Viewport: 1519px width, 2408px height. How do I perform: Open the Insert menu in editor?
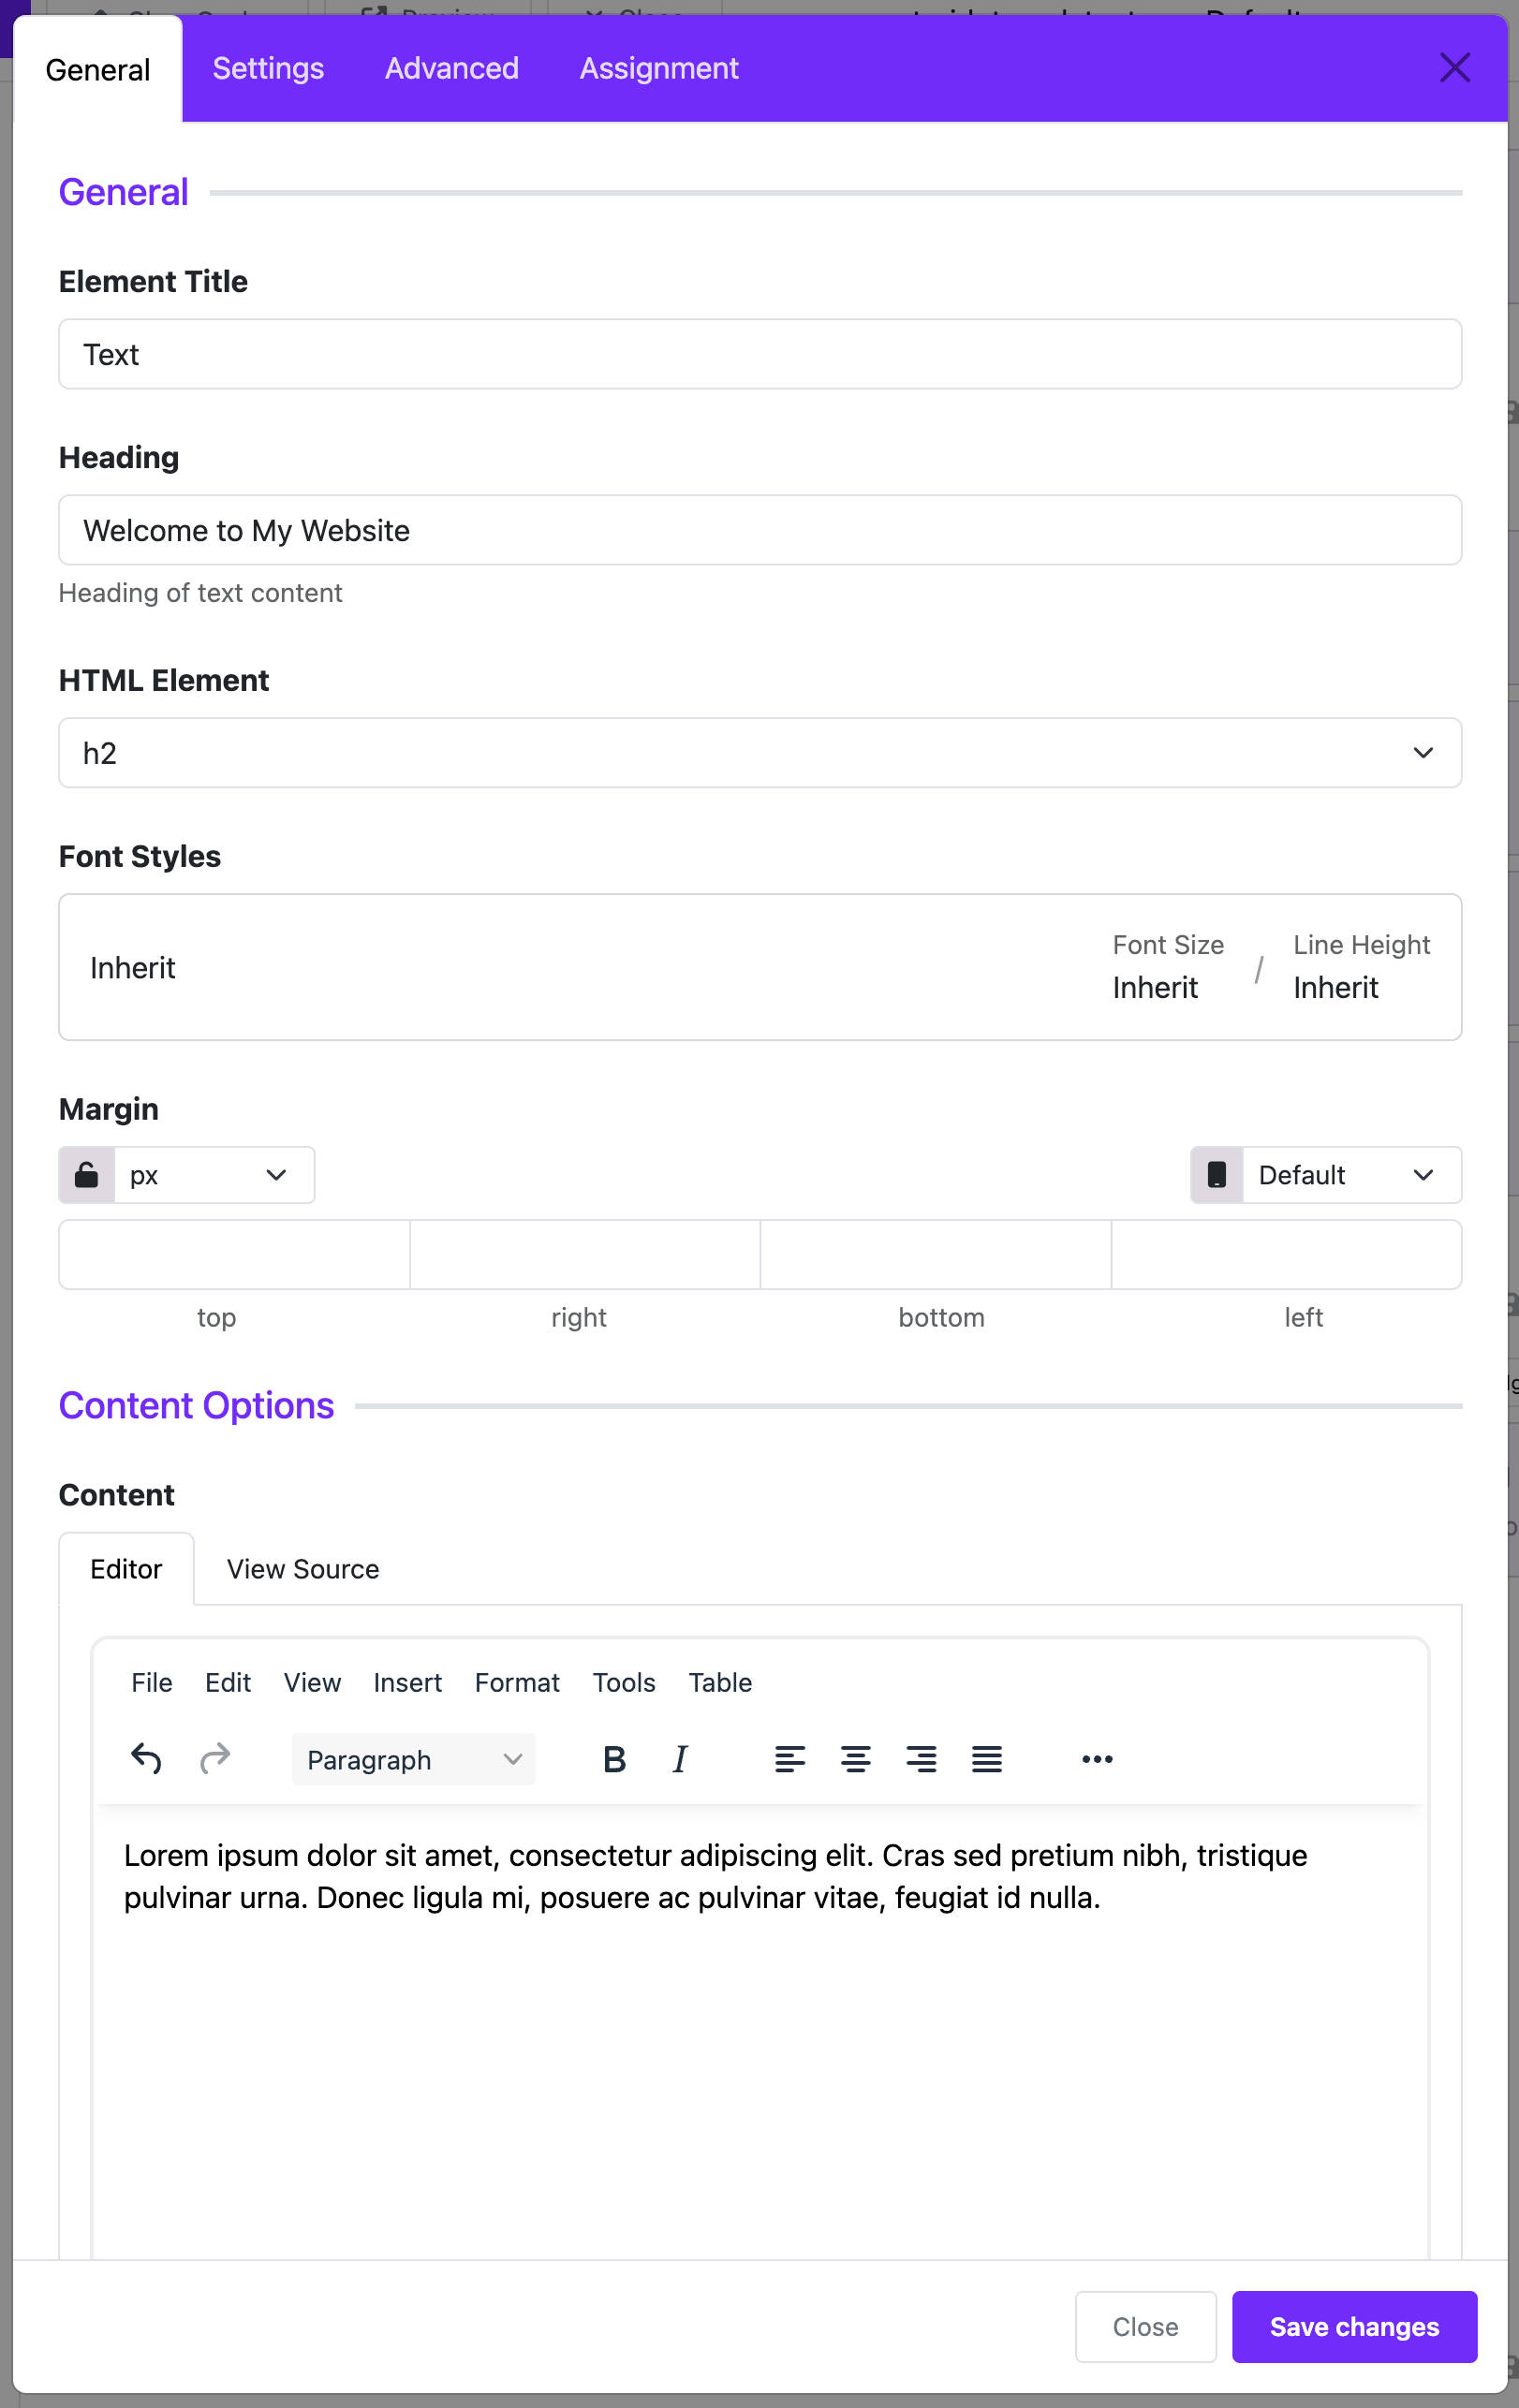pyautogui.click(x=407, y=1683)
